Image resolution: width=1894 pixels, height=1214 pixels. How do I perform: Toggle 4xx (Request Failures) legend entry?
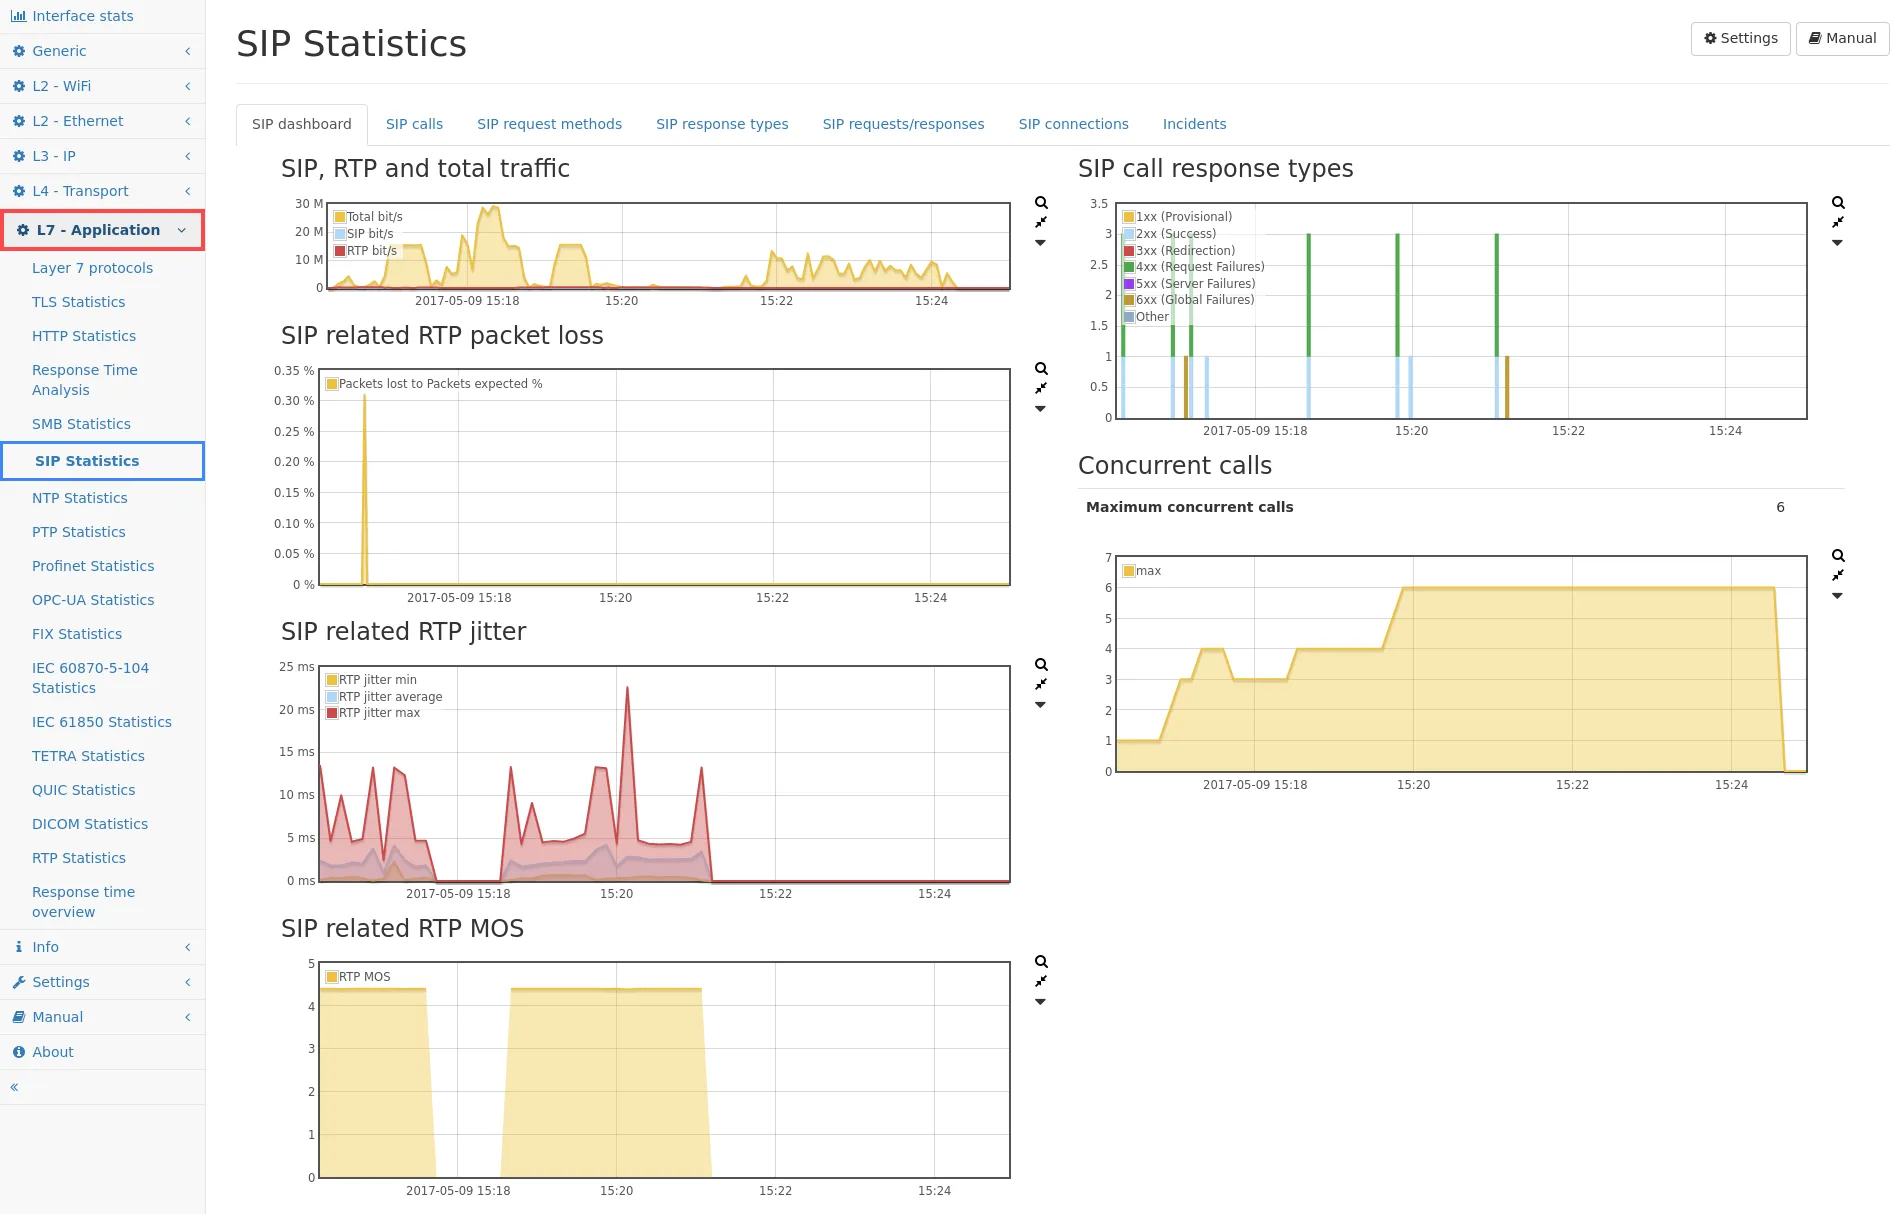tap(1199, 267)
